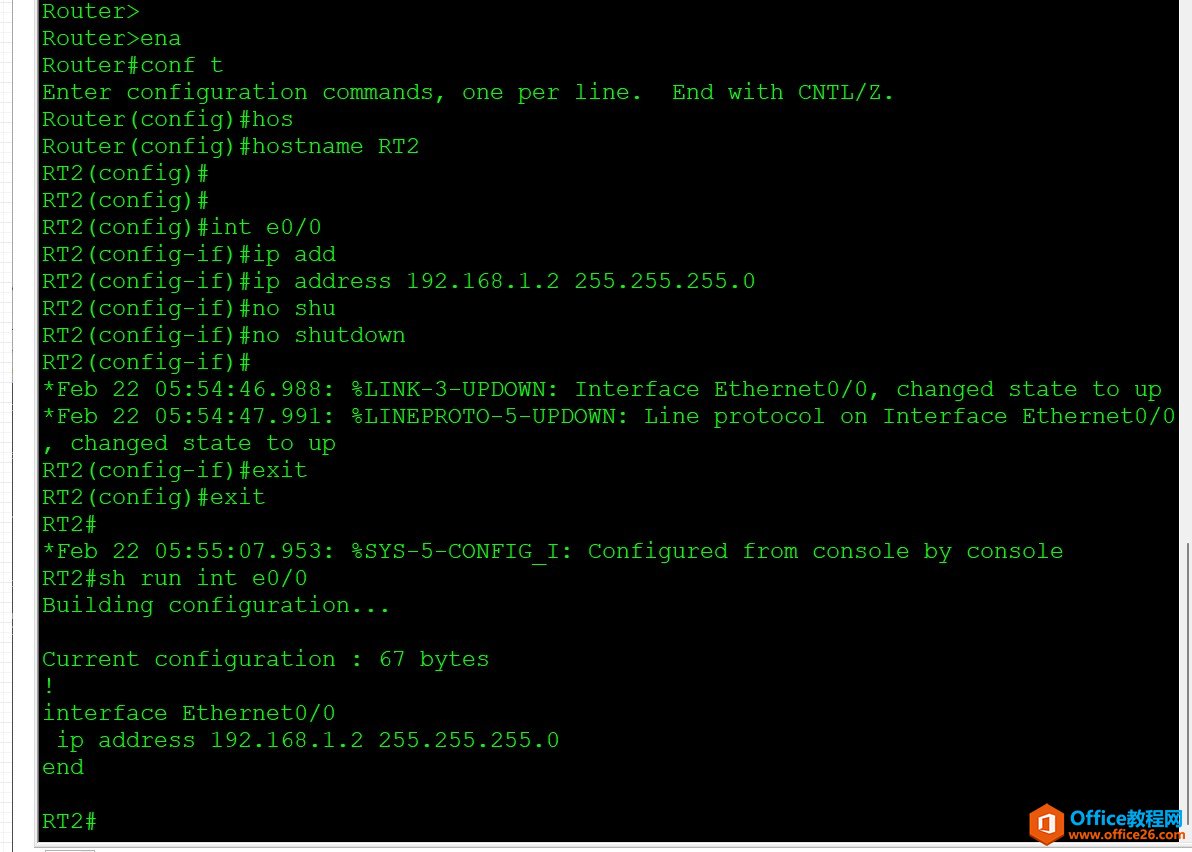Open the www.office26.com watermark link
Image resolution: width=1192 pixels, height=852 pixels.
click(x=1126, y=835)
